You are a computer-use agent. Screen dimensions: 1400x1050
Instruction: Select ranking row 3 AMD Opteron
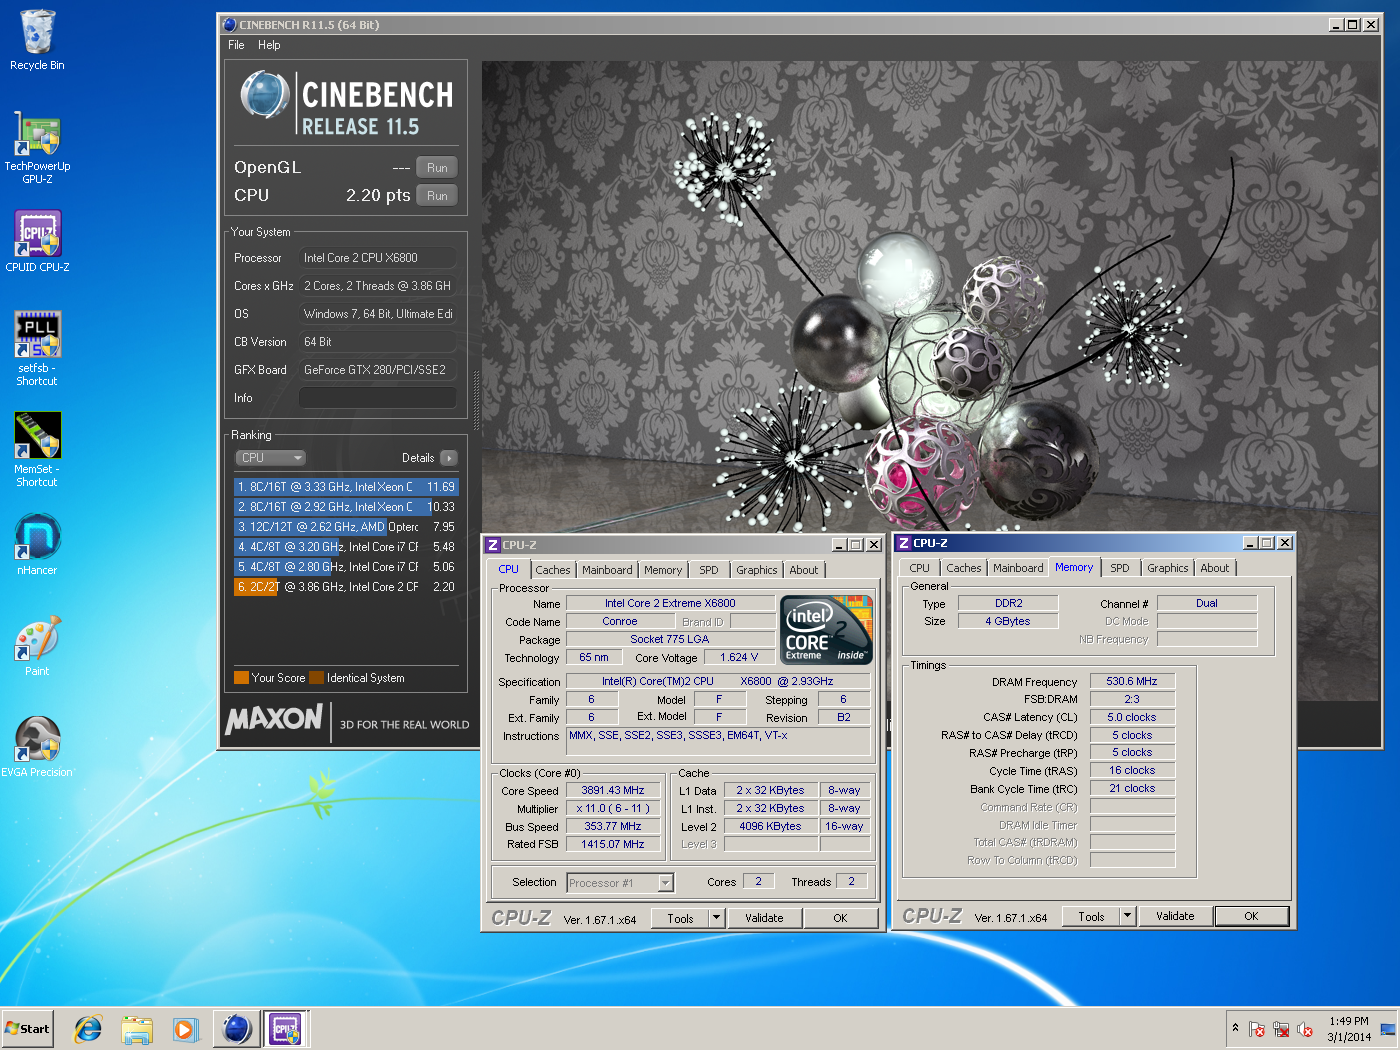tap(346, 527)
